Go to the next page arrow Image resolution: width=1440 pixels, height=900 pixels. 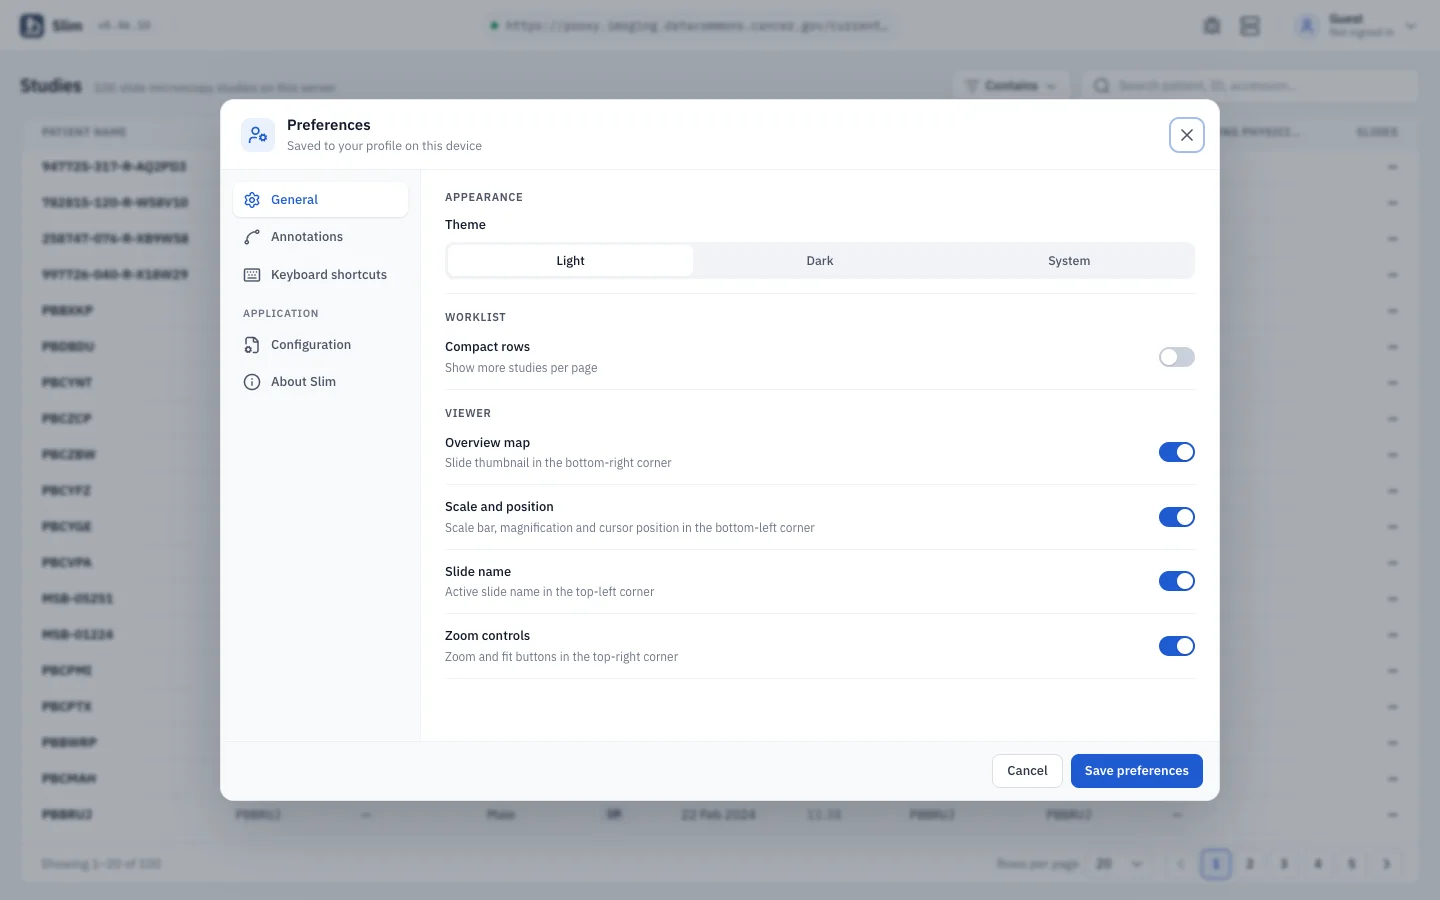pos(1386,864)
